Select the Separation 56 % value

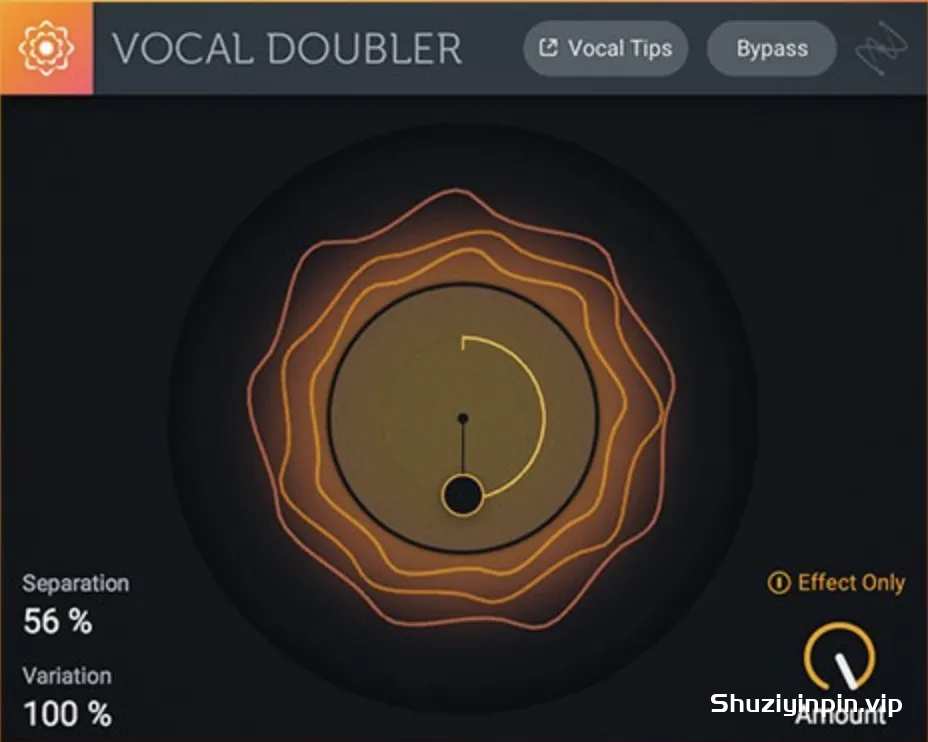[58, 621]
